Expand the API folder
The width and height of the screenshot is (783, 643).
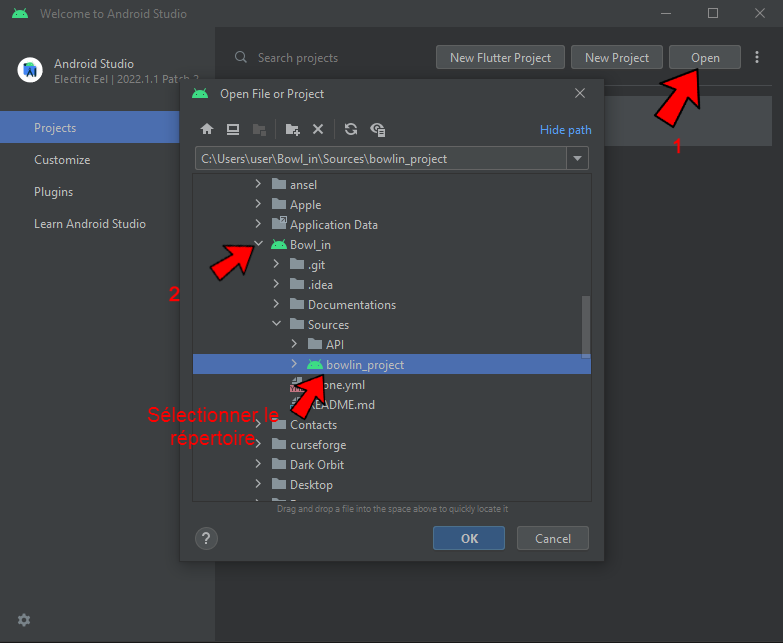[294, 344]
